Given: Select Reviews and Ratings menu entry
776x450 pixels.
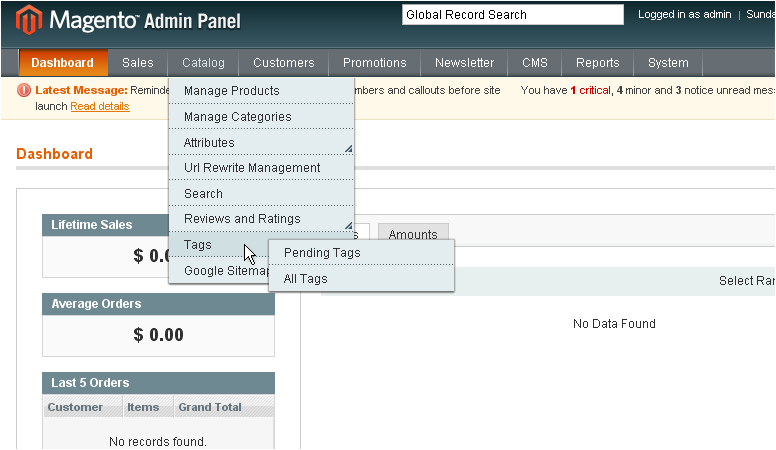Looking at the screenshot, I should coord(261,219).
